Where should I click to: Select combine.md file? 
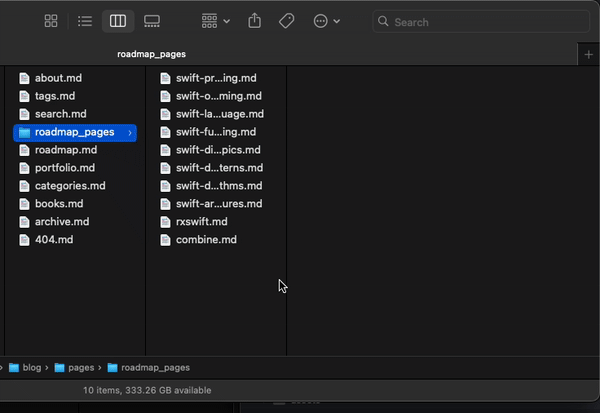[206, 240]
